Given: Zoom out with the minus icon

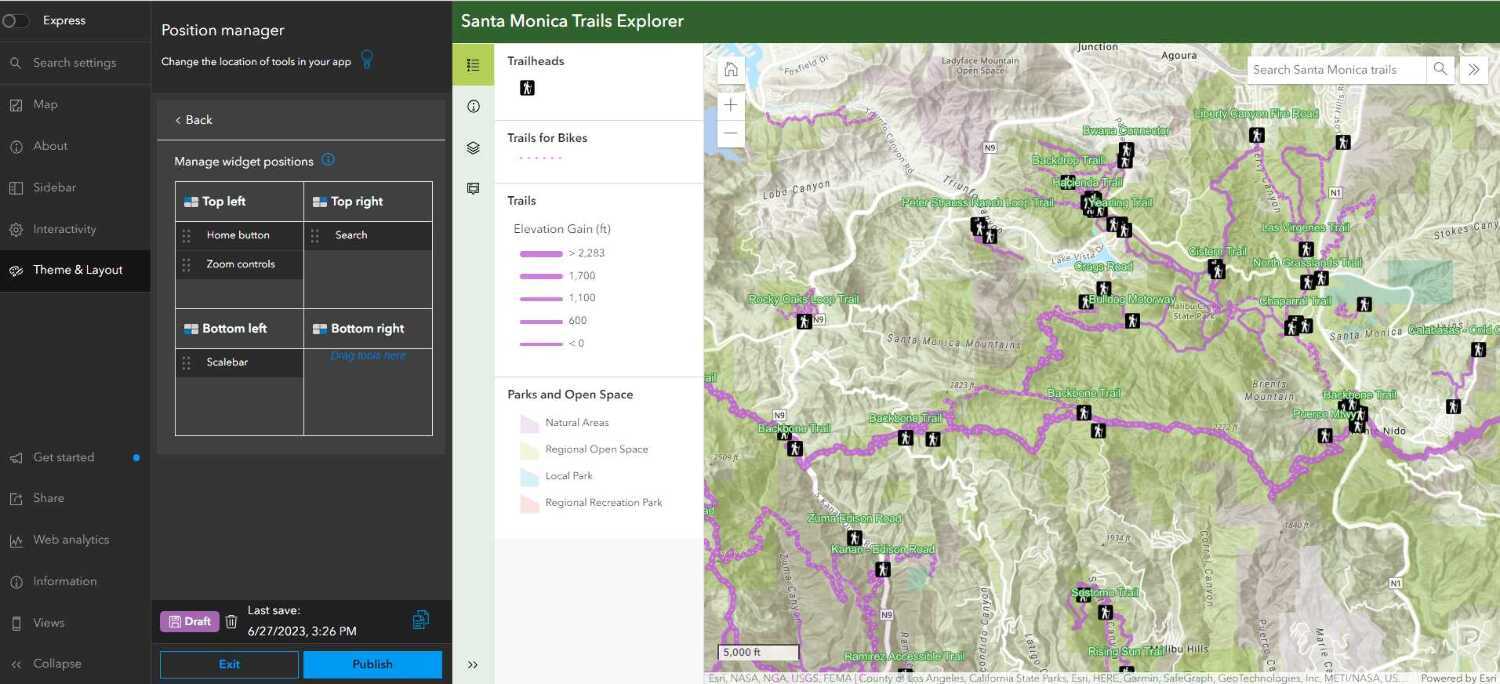Looking at the screenshot, I should click(x=731, y=133).
